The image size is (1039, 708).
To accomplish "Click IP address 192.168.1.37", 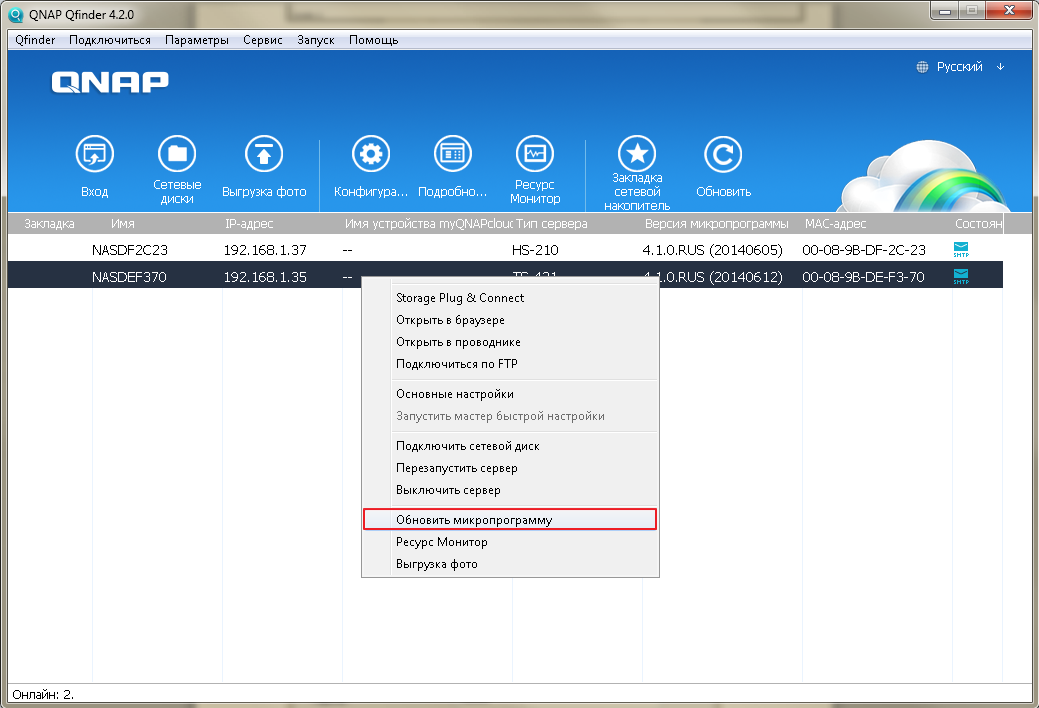I will point(265,250).
